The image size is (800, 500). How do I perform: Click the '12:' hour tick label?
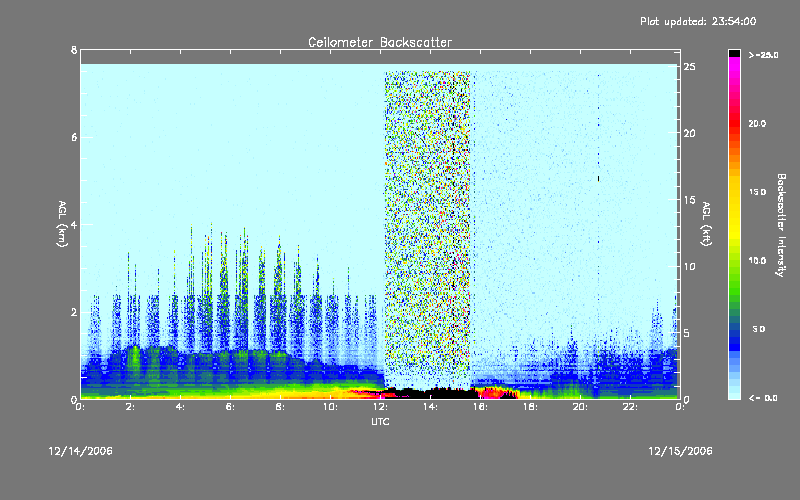[381, 407]
